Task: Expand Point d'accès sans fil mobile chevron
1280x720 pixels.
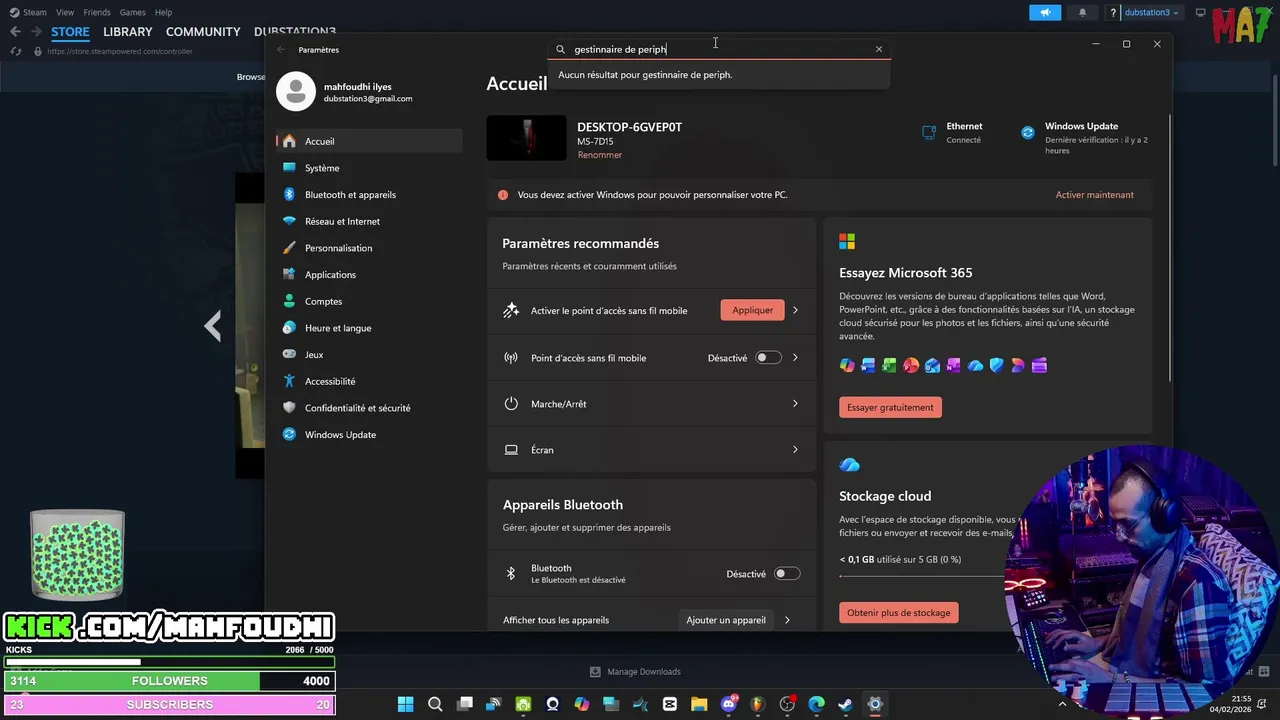Action: (795, 358)
